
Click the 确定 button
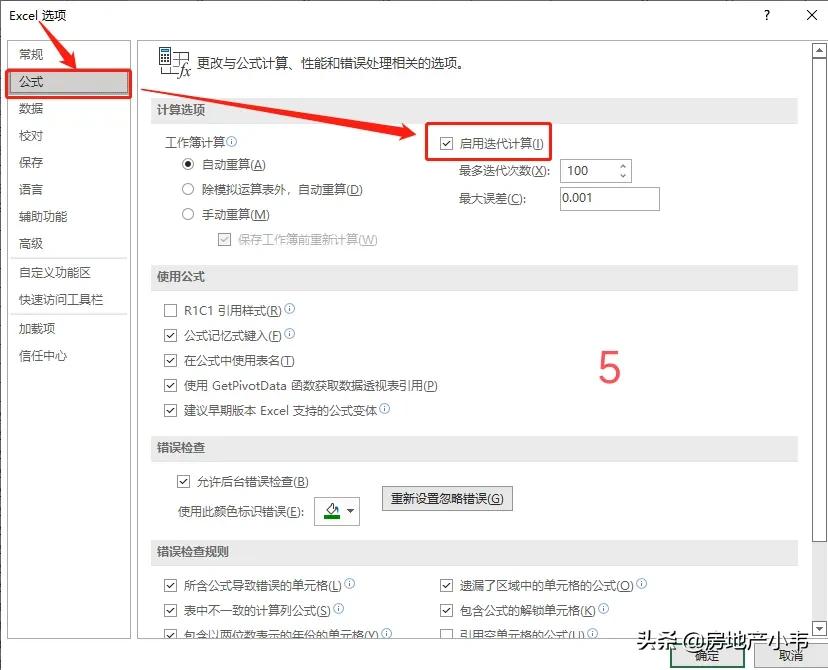pos(707,656)
